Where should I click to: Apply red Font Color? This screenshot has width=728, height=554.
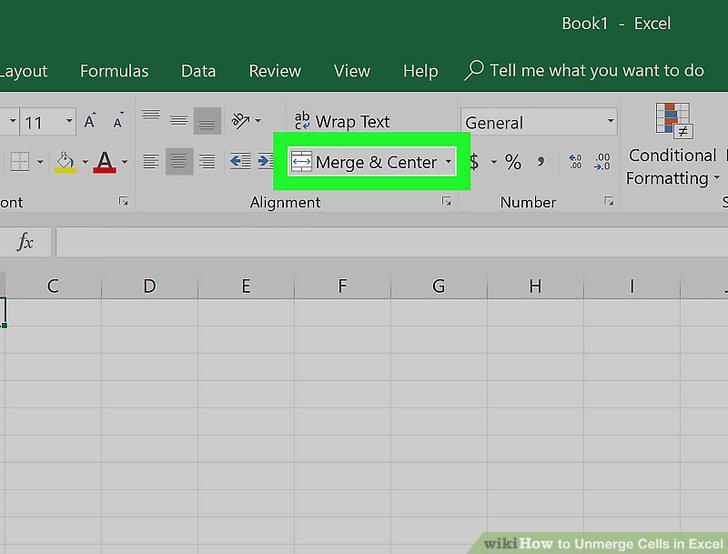coord(104,162)
